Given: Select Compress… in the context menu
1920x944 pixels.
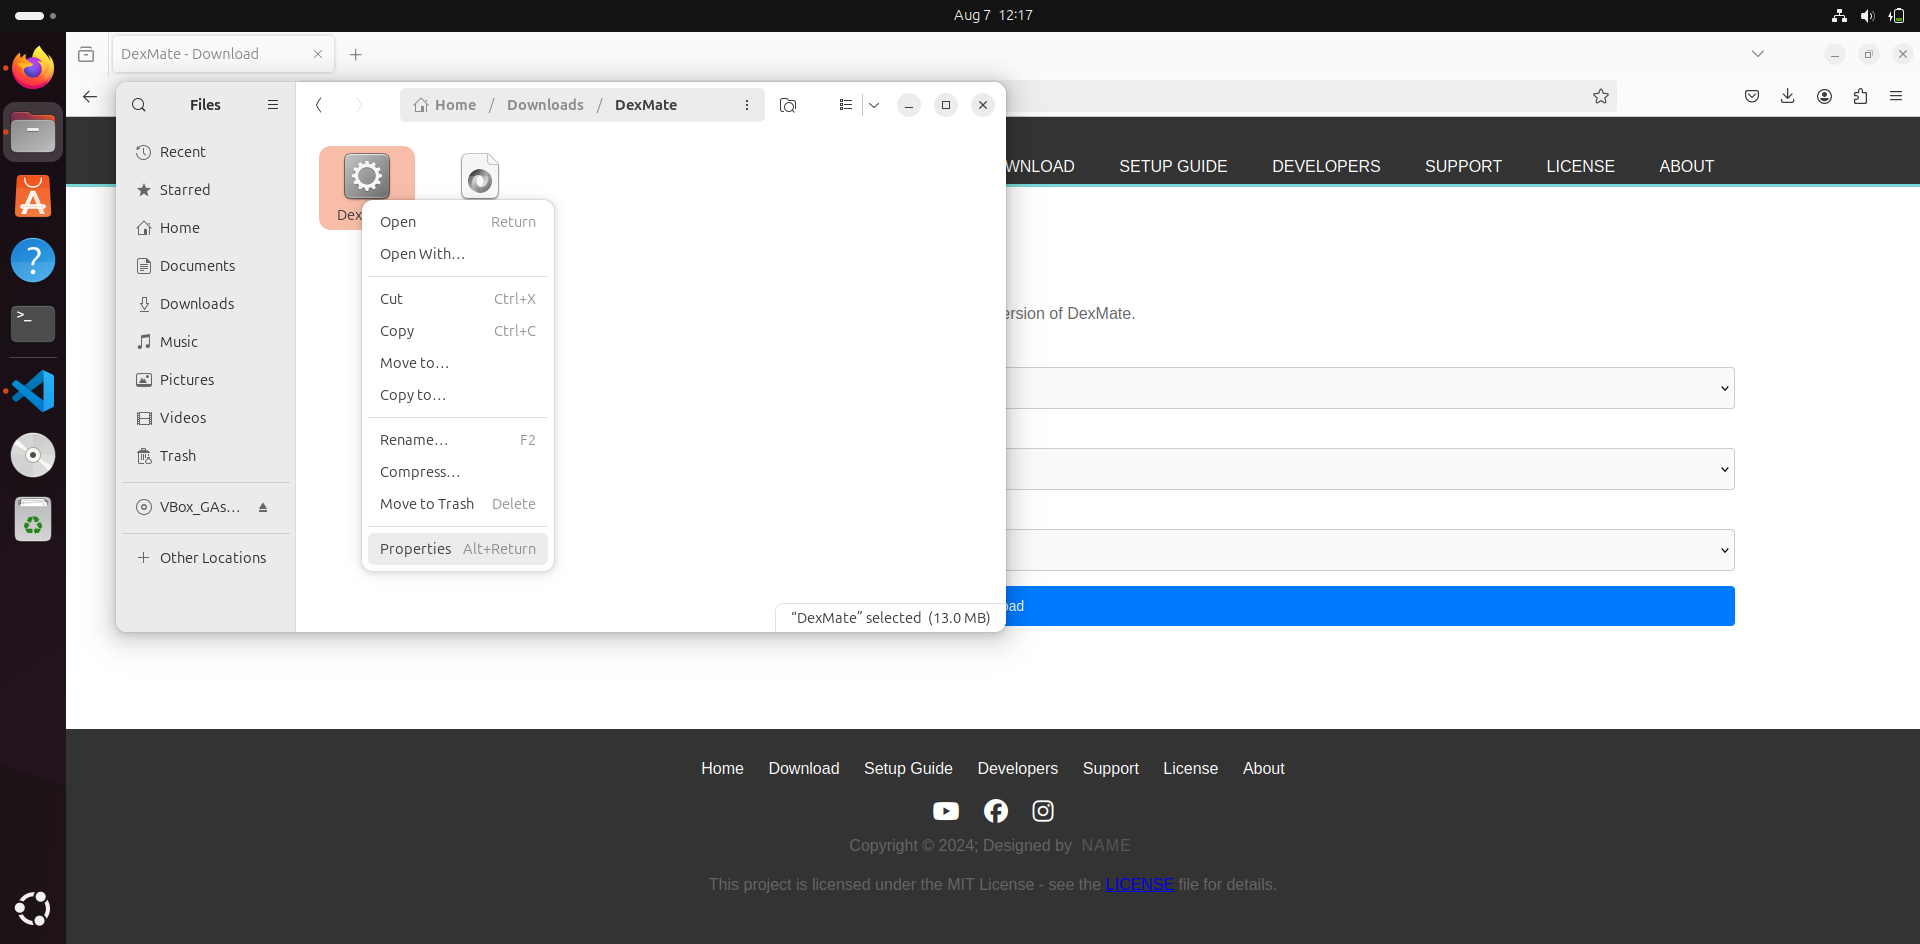Looking at the screenshot, I should (458, 472).
